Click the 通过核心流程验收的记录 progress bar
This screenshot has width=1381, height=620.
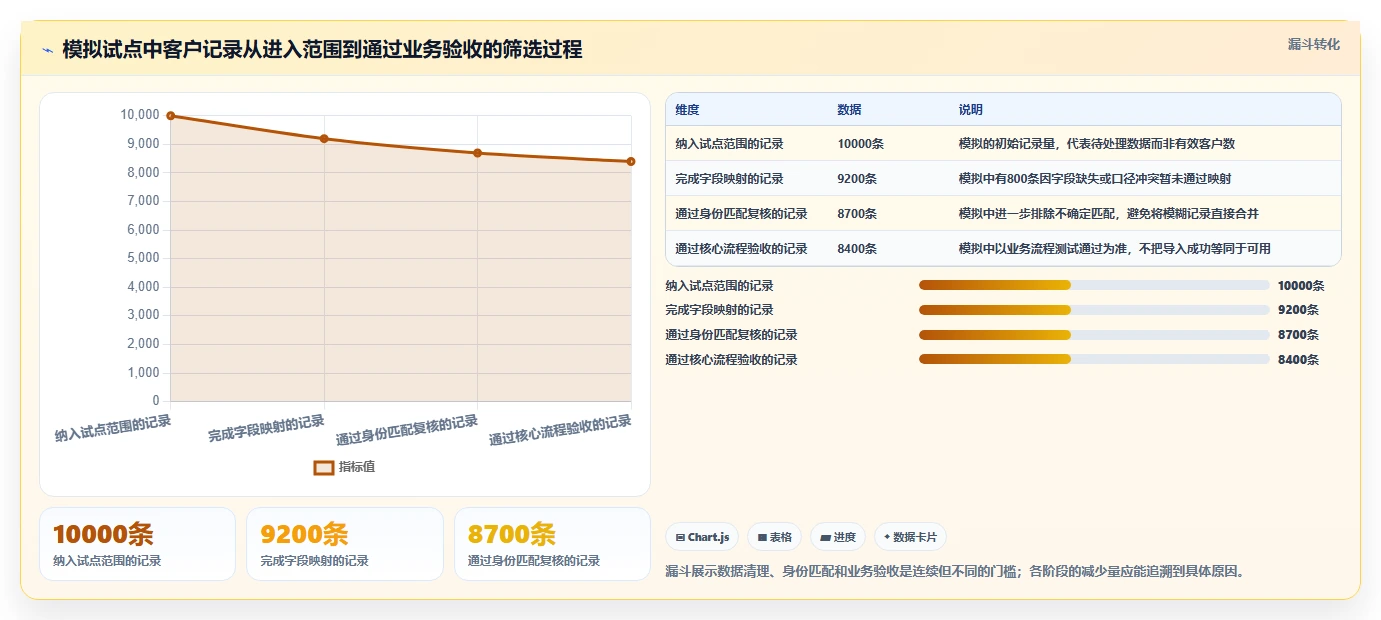[1094, 360]
